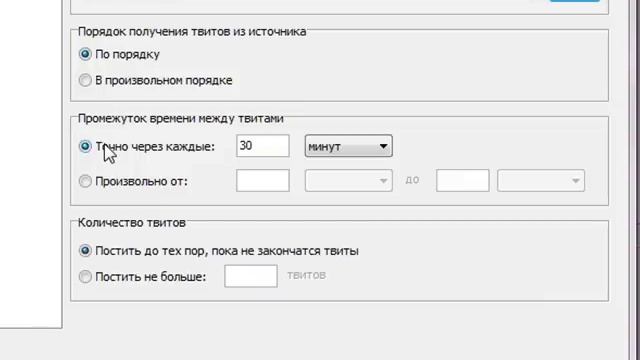This screenshot has width=640, height=360.
Task: Click 'Порядок получения твитов из источника' heading
Action: 192,31
